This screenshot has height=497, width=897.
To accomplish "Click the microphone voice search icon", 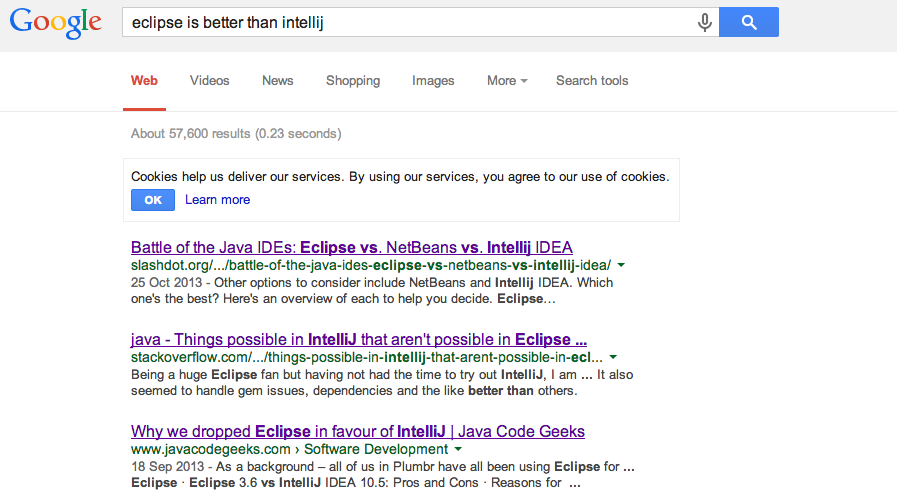I will tap(704, 22).
